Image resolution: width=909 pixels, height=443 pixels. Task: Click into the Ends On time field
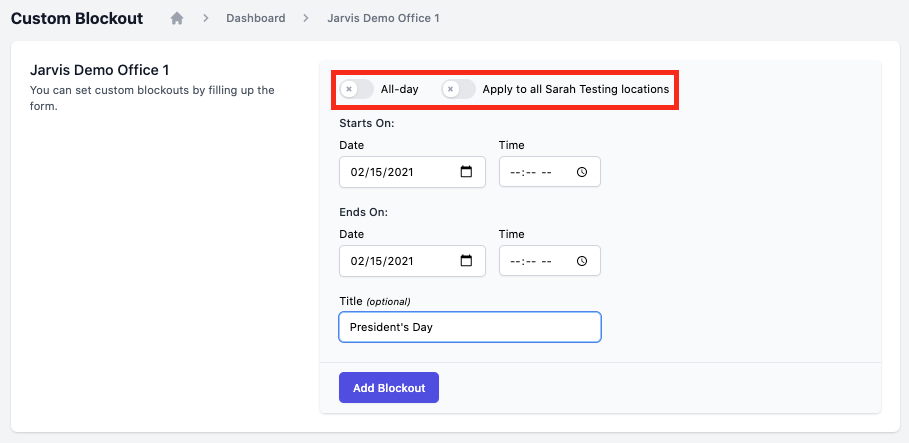[x=550, y=261]
